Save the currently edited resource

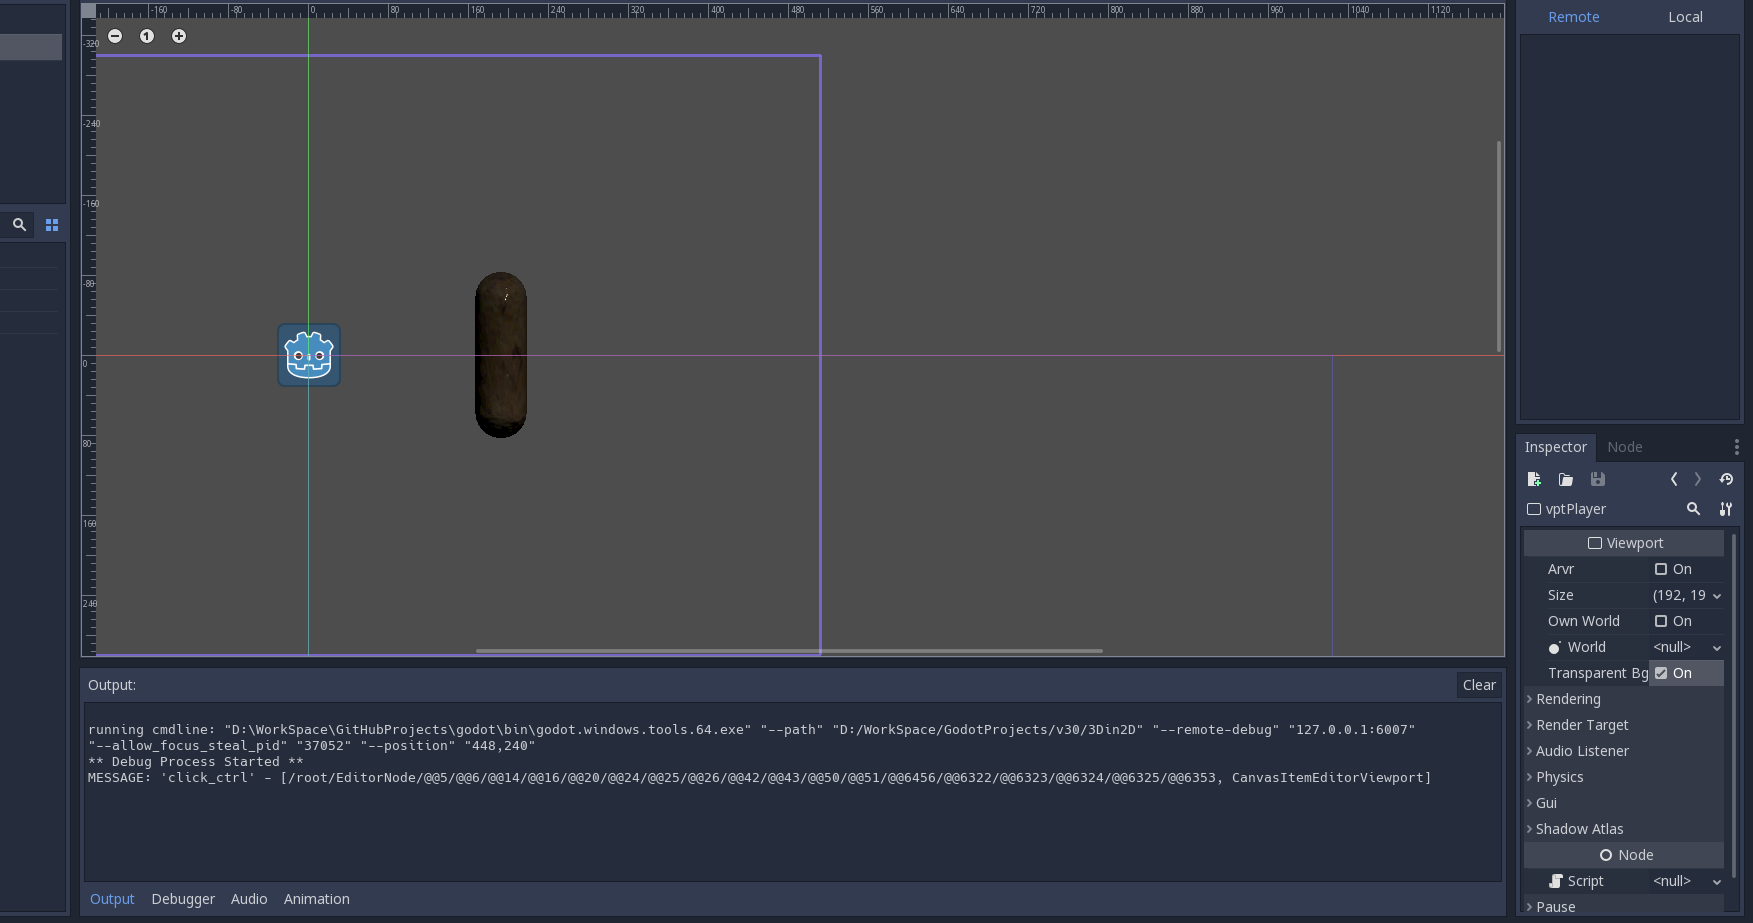1598,480
